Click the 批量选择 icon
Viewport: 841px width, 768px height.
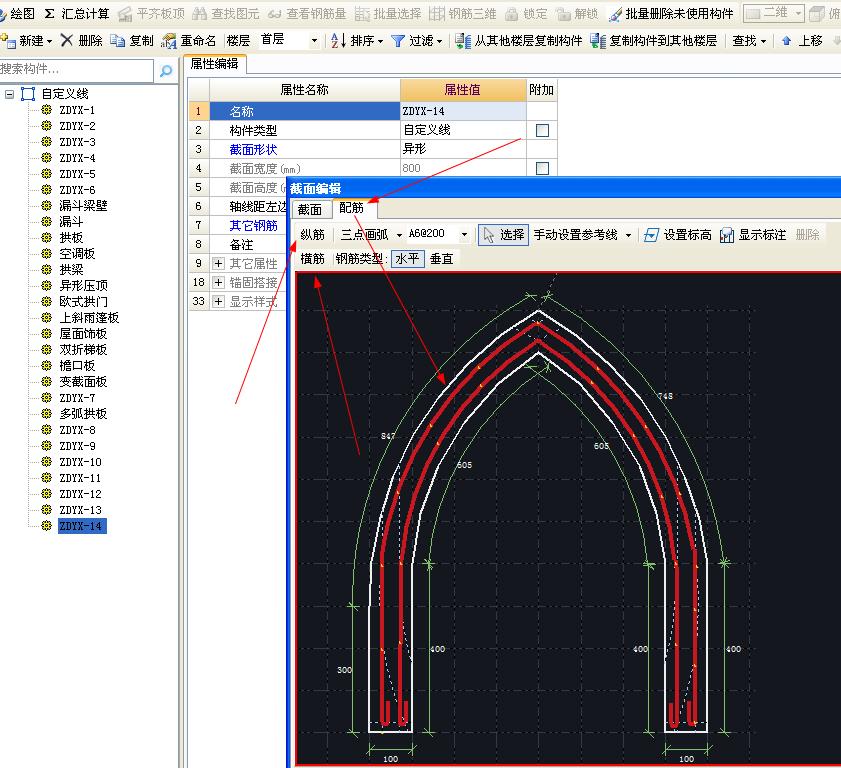coord(362,14)
